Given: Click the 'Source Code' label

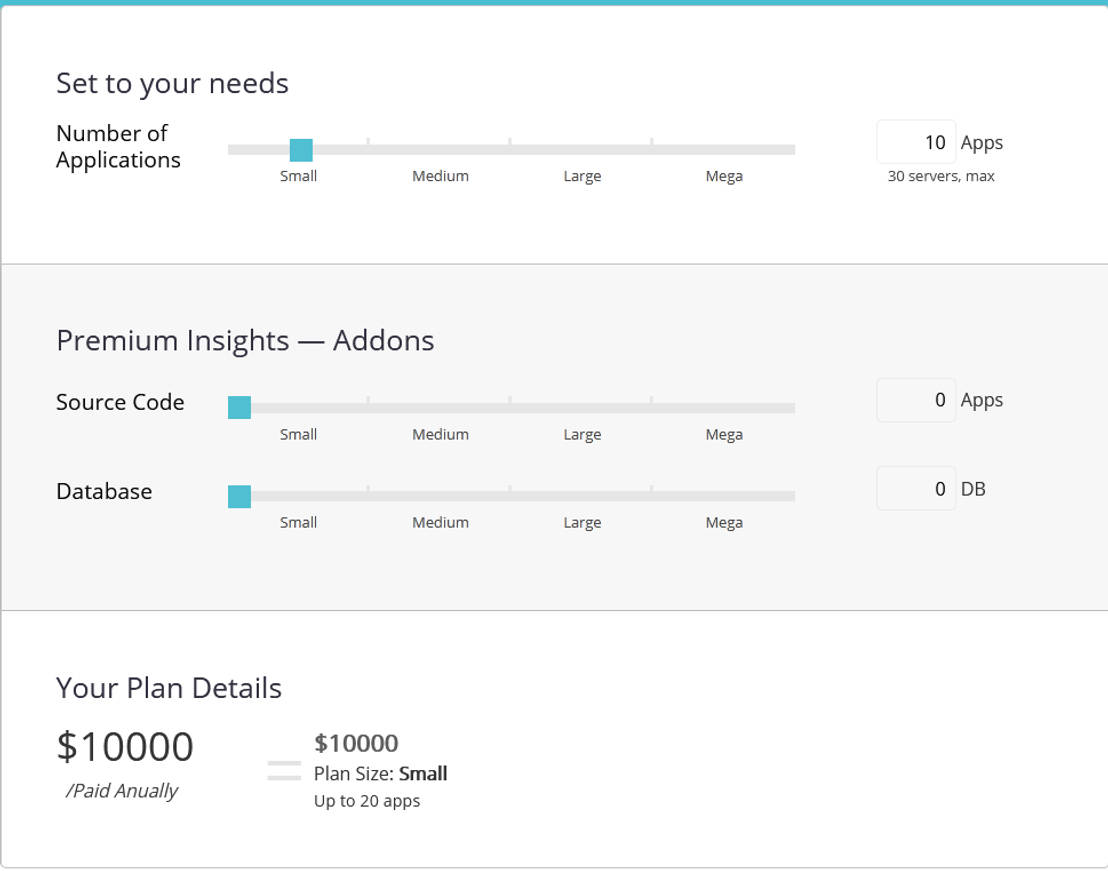Looking at the screenshot, I should [x=120, y=402].
